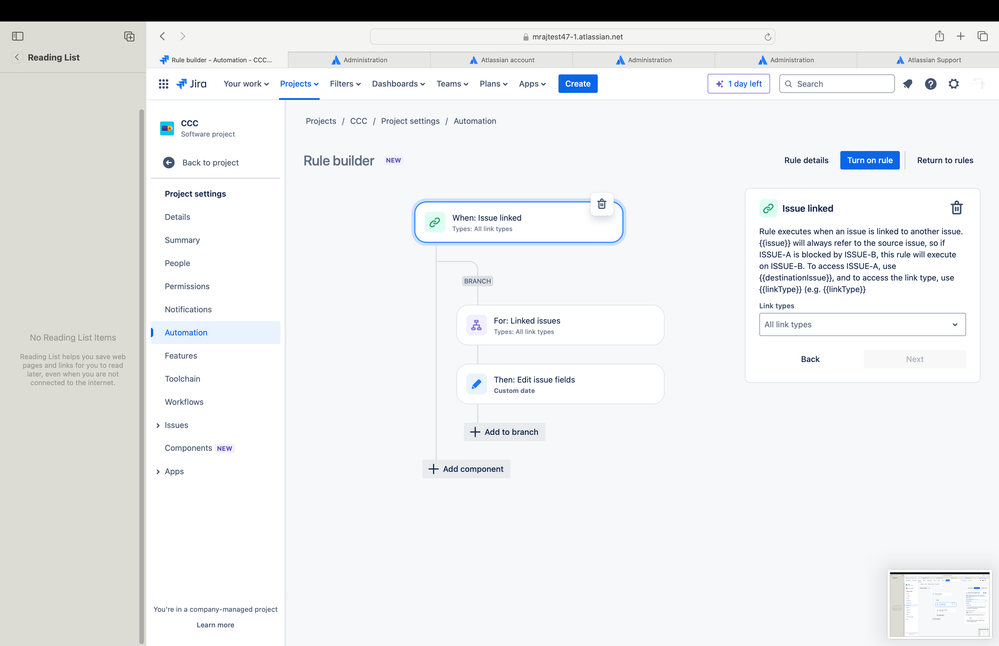Screen dimensions: 999x646
Task: Open the Jira app switcher grid icon
Action: tap(163, 83)
